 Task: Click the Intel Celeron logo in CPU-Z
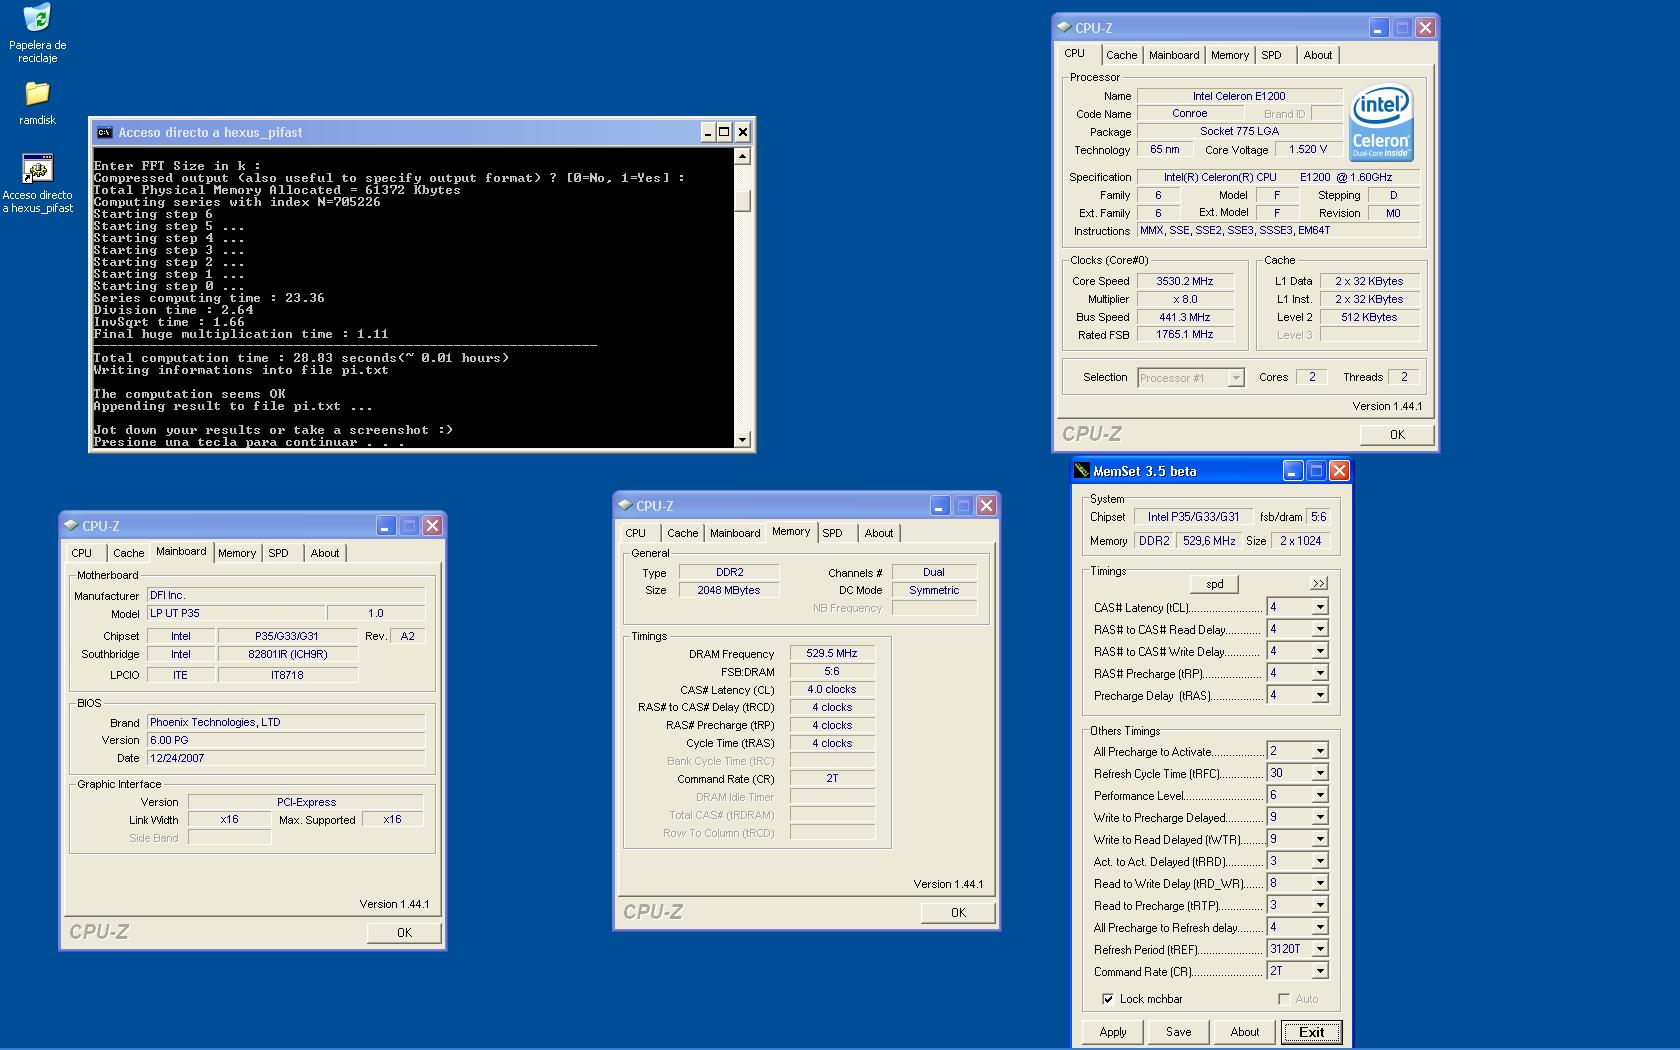pyautogui.click(x=1381, y=122)
